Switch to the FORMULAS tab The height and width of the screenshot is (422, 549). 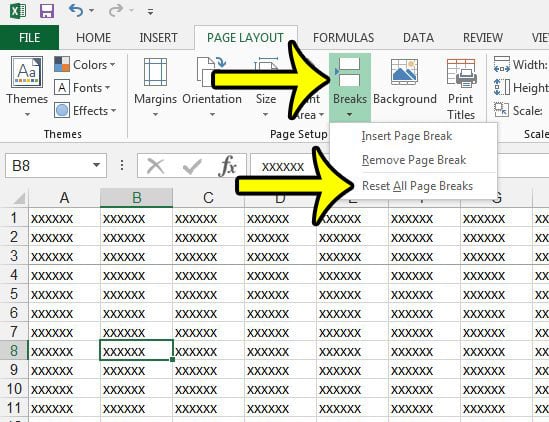pos(343,37)
